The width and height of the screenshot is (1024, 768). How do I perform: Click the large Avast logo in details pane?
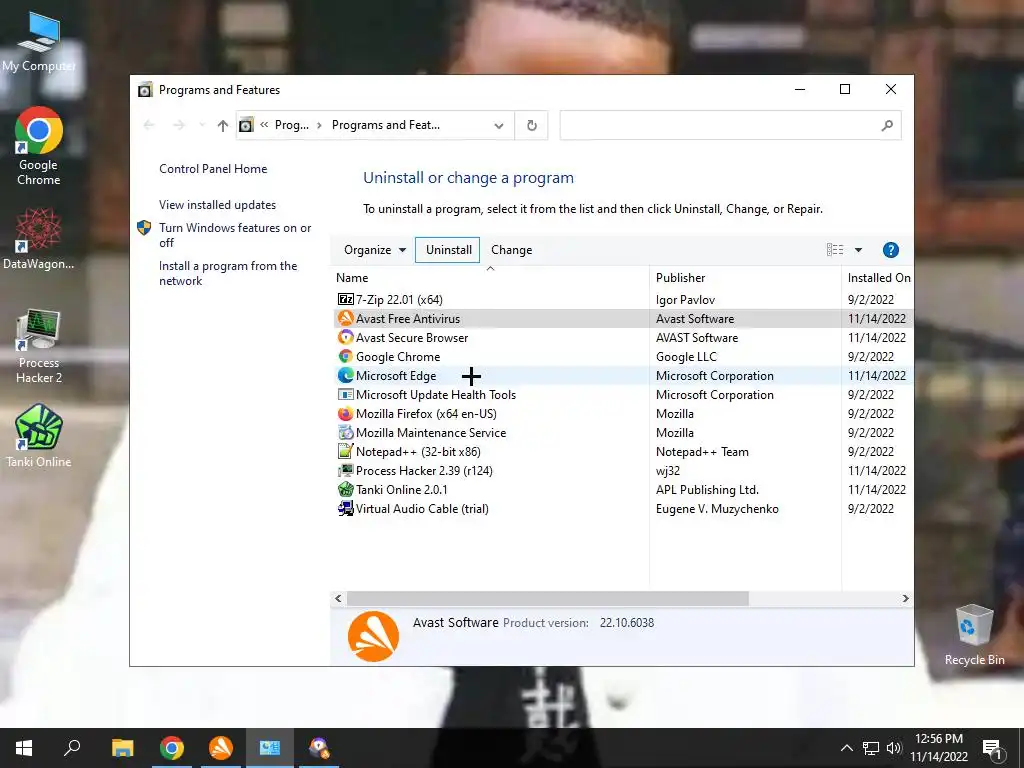(374, 636)
